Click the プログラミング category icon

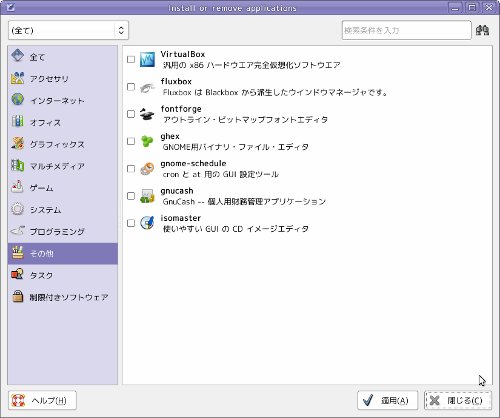tap(18, 231)
